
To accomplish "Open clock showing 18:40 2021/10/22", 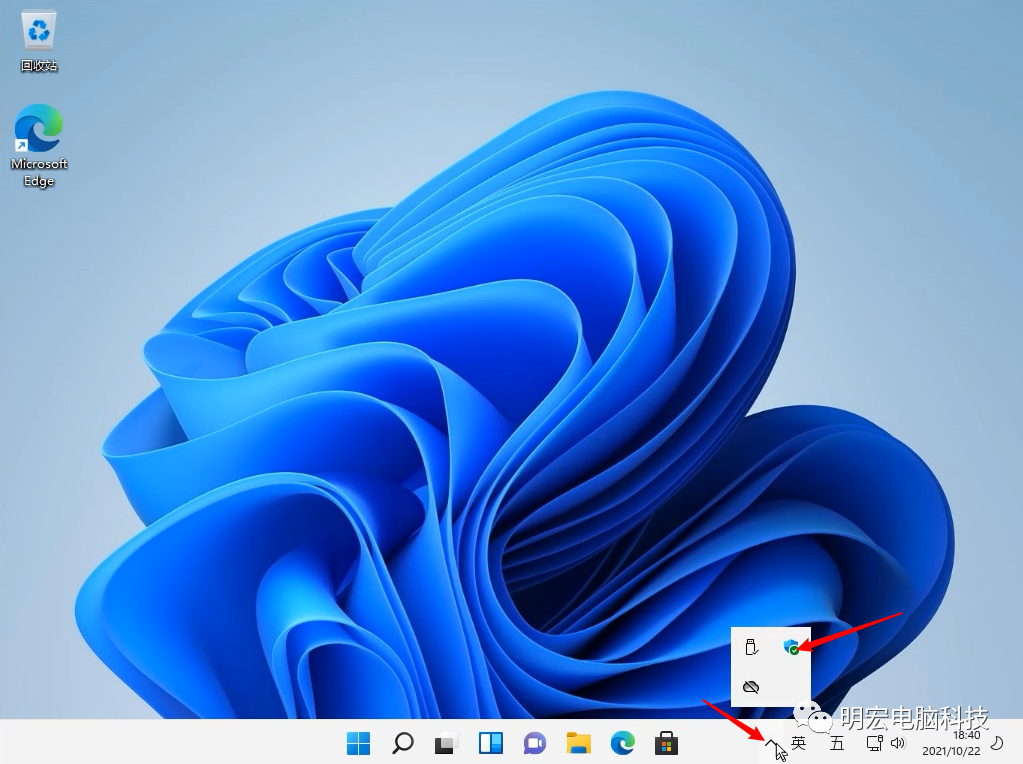I will [x=951, y=743].
